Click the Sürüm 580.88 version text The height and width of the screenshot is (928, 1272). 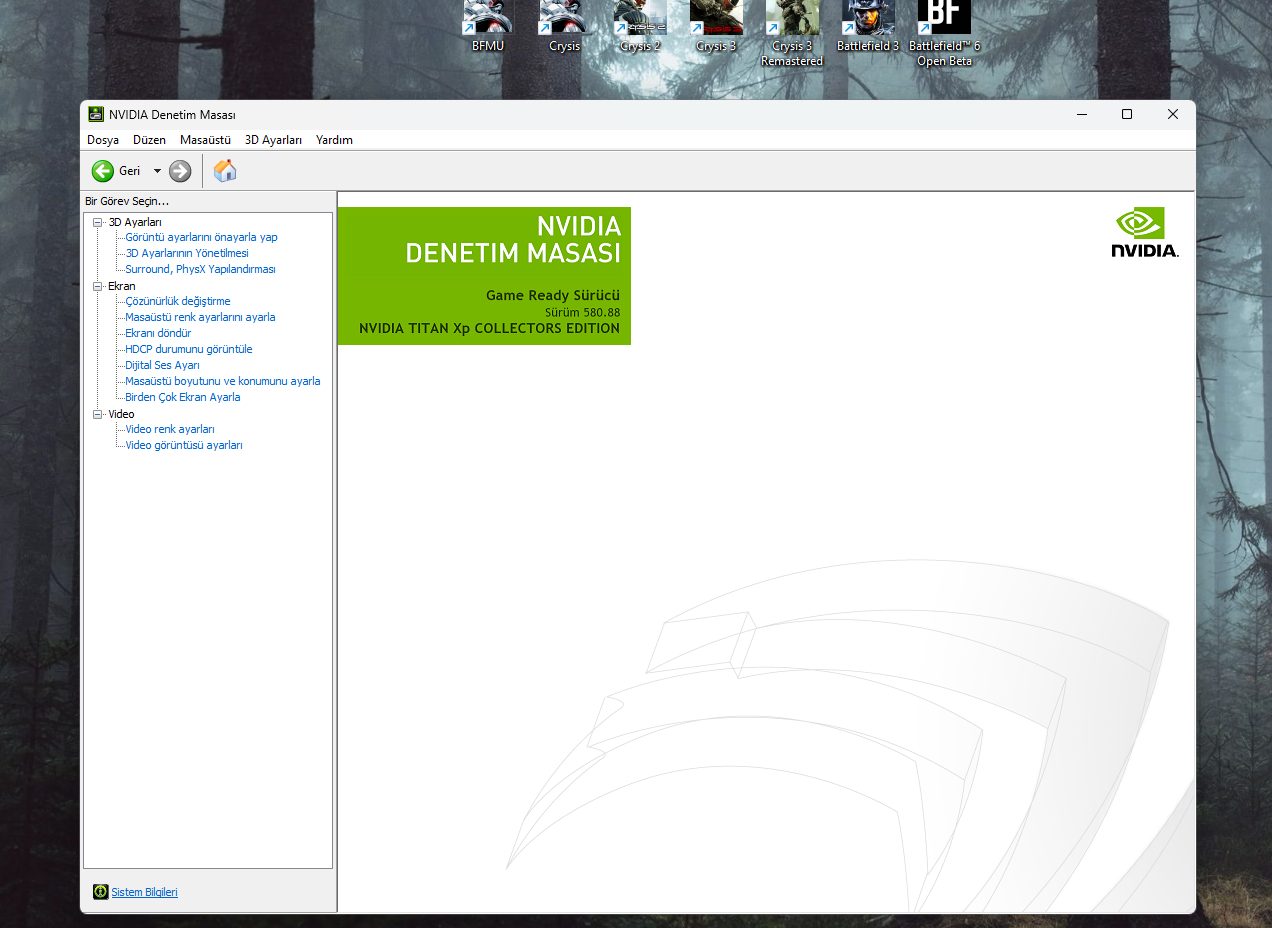[x=583, y=312]
